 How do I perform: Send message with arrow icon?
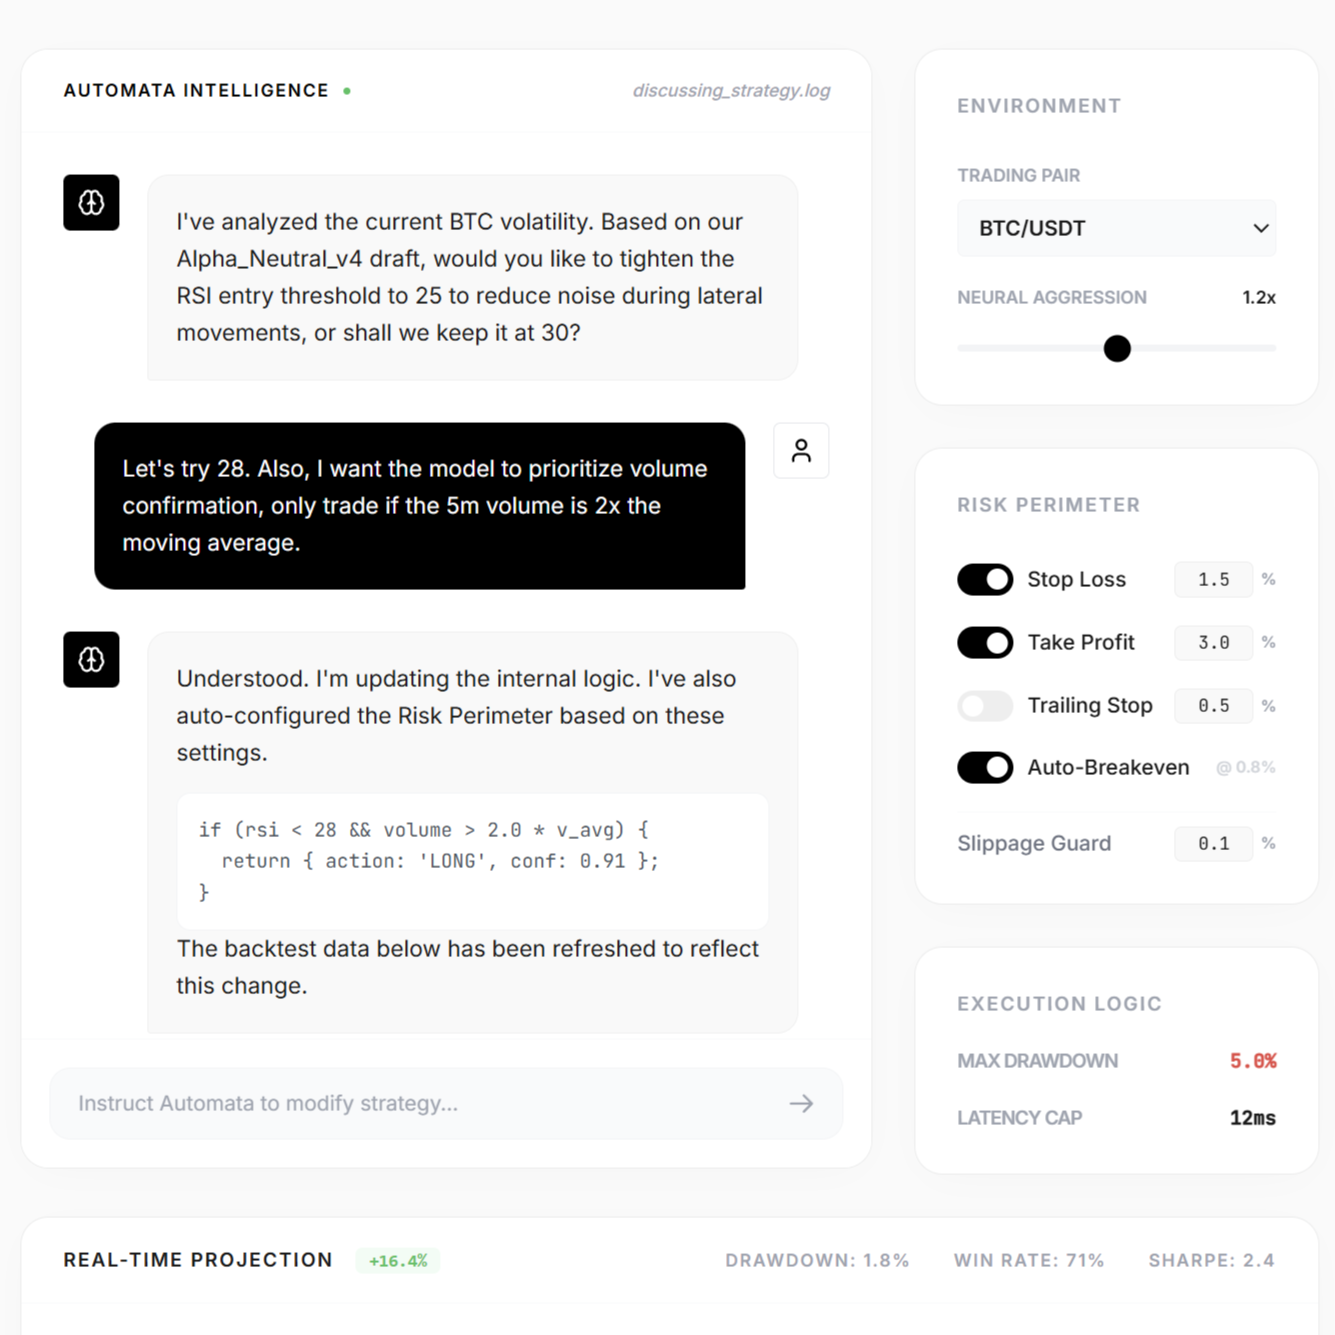[x=801, y=1104]
